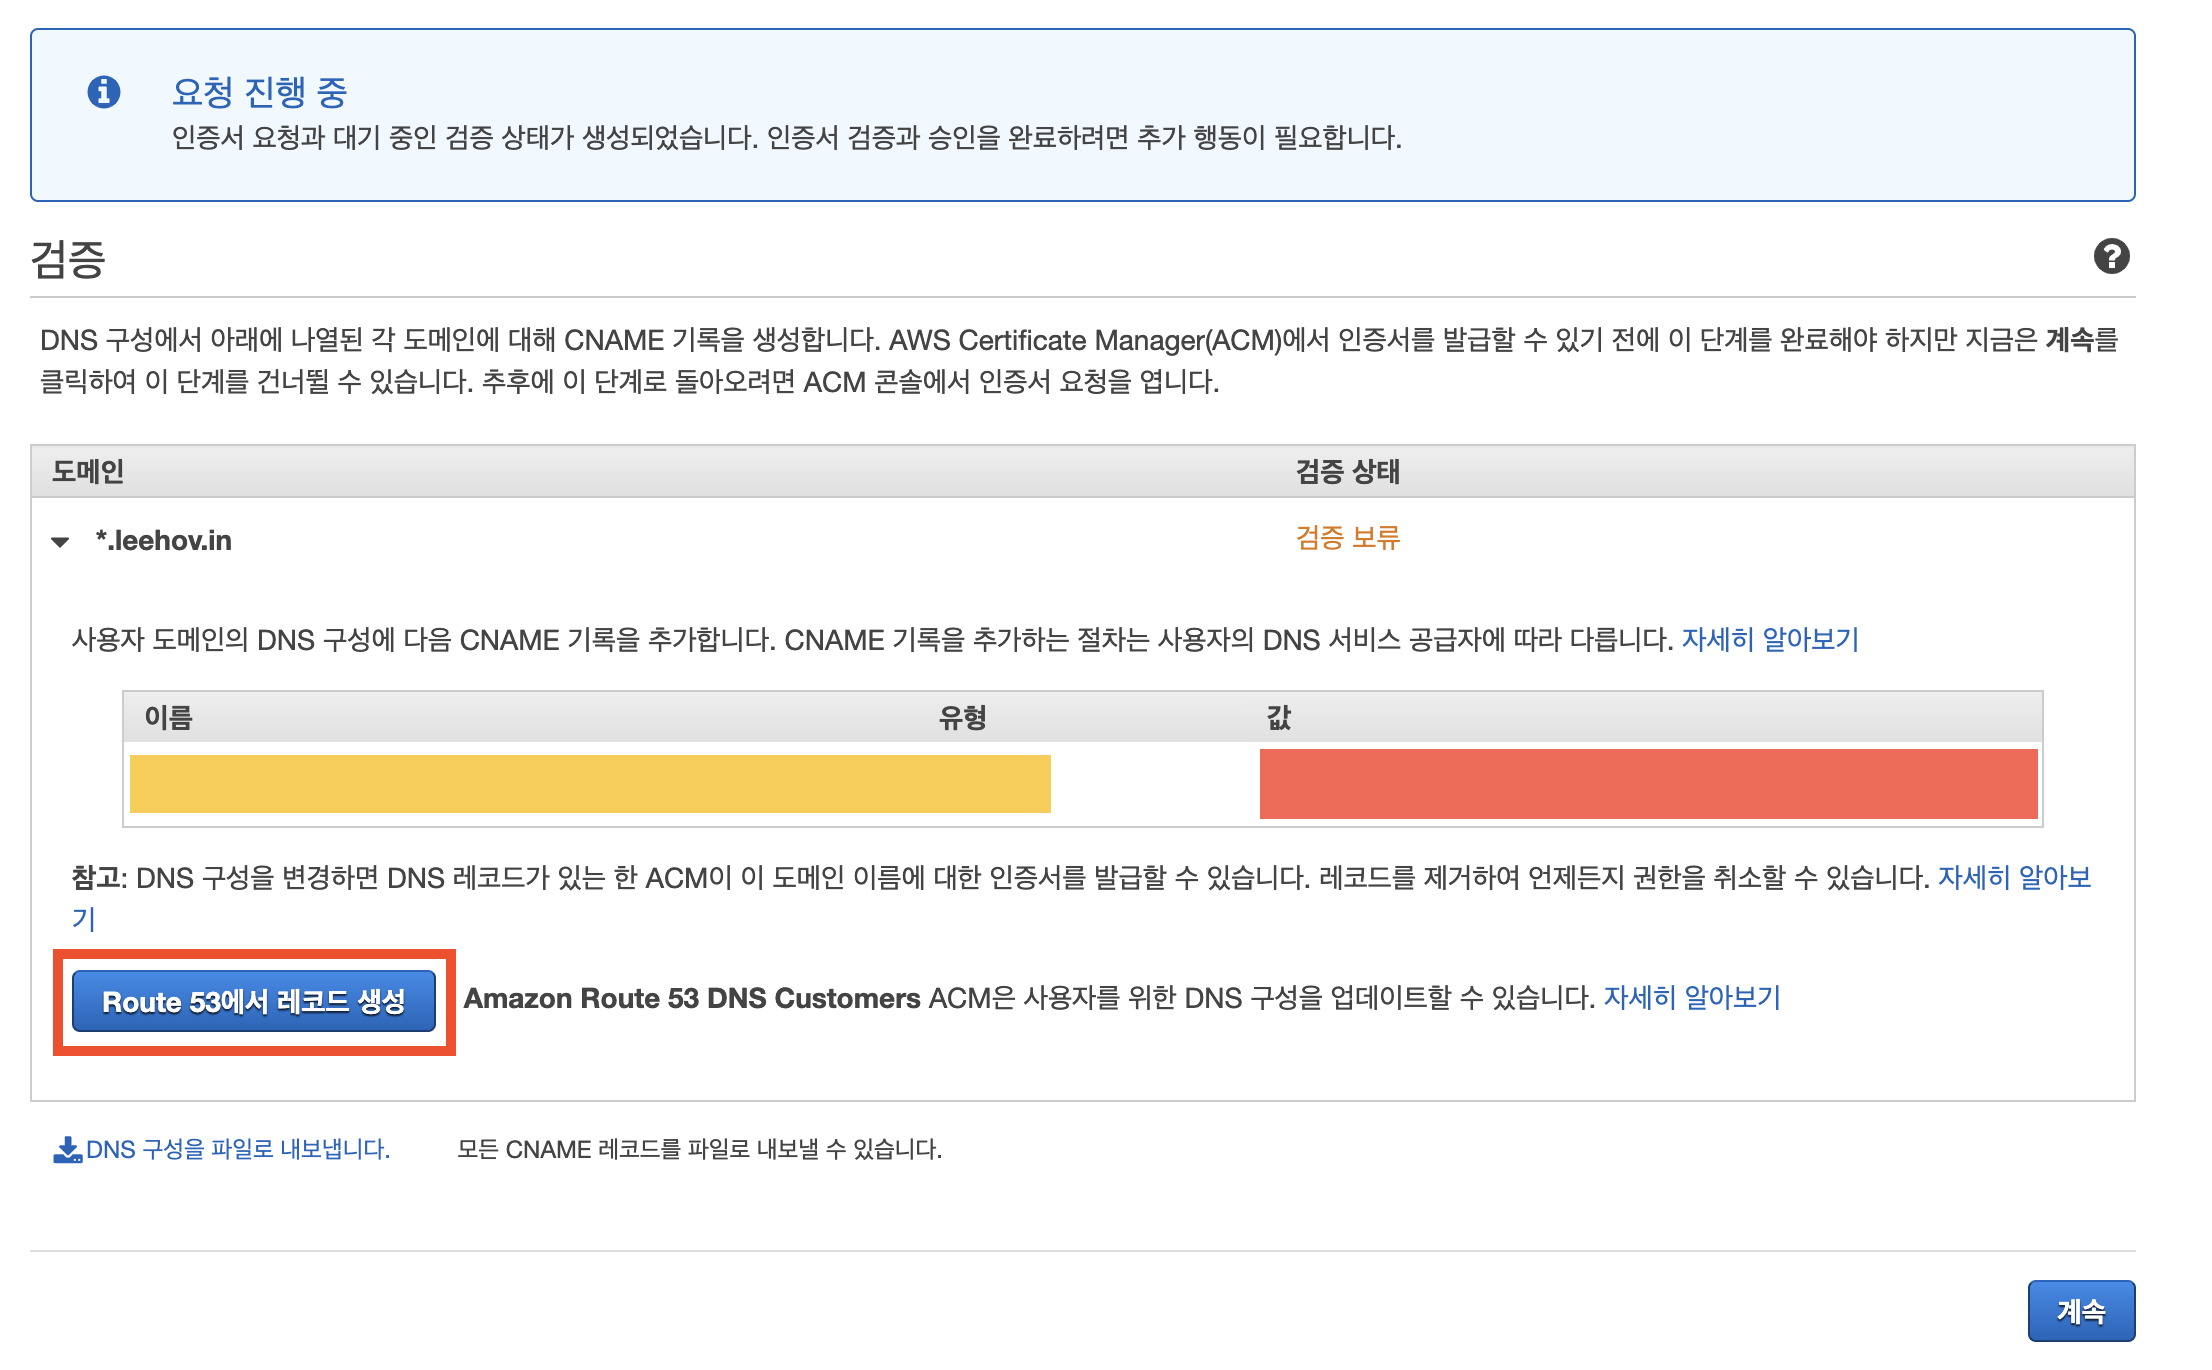
Task: Click the yellow masked CNAME name cell
Action: [590, 784]
